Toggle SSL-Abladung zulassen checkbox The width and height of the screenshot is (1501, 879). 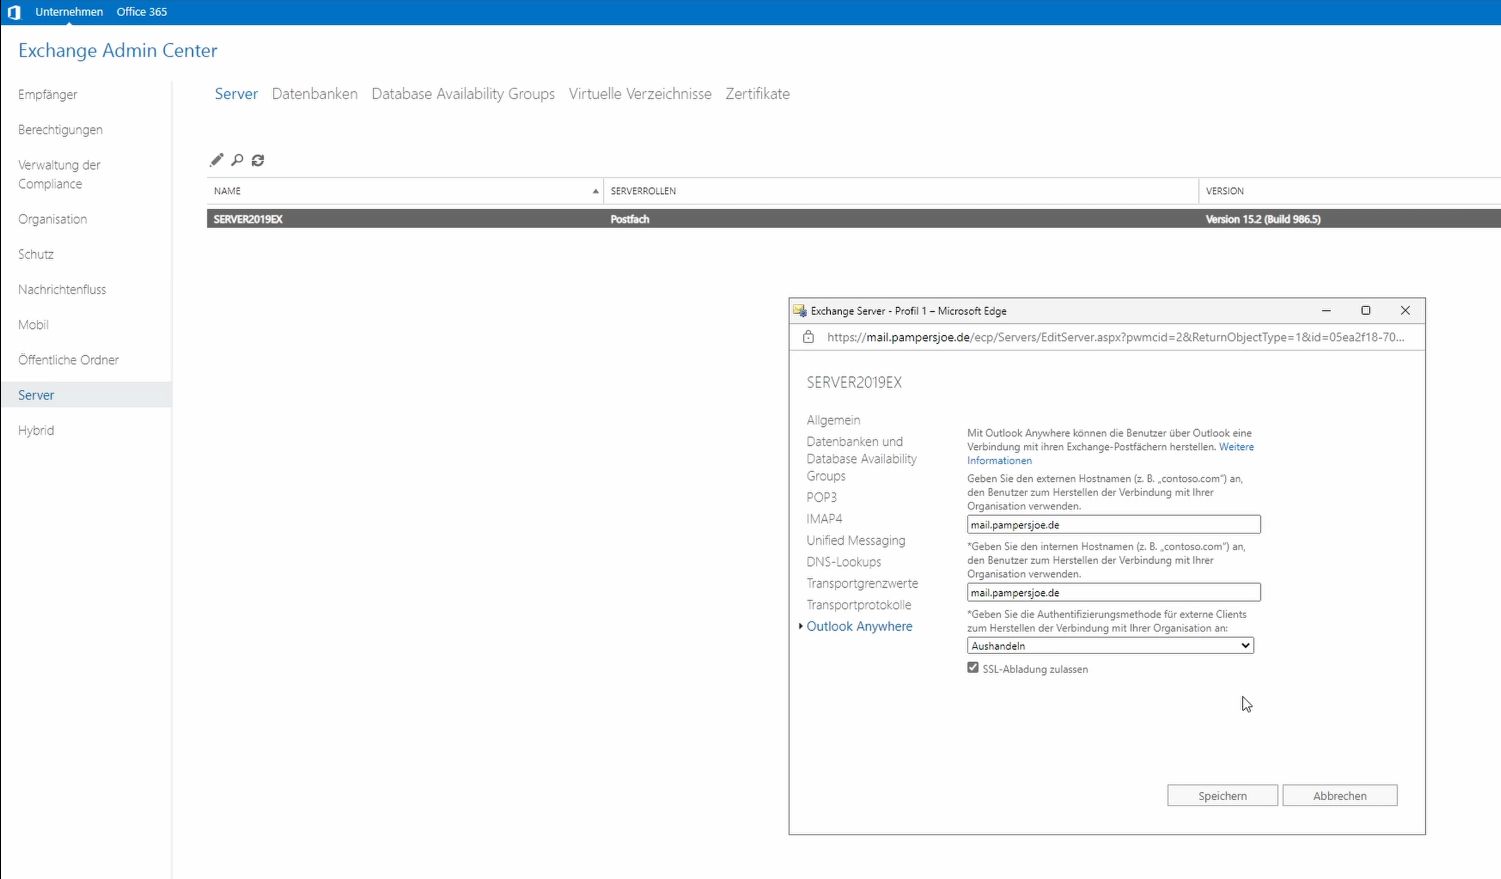(x=973, y=668)
